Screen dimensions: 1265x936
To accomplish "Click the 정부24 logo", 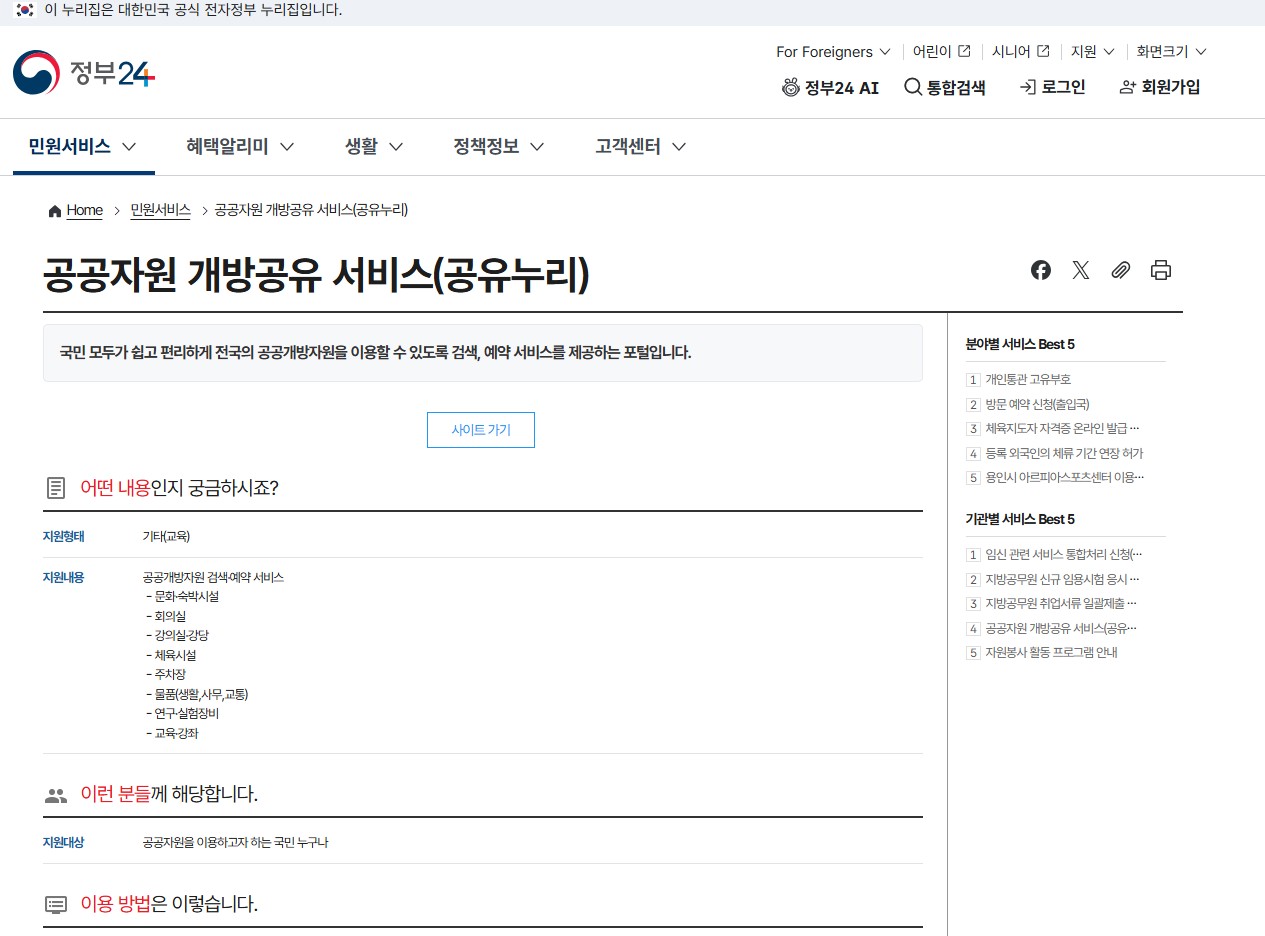I will click(84, 73).
